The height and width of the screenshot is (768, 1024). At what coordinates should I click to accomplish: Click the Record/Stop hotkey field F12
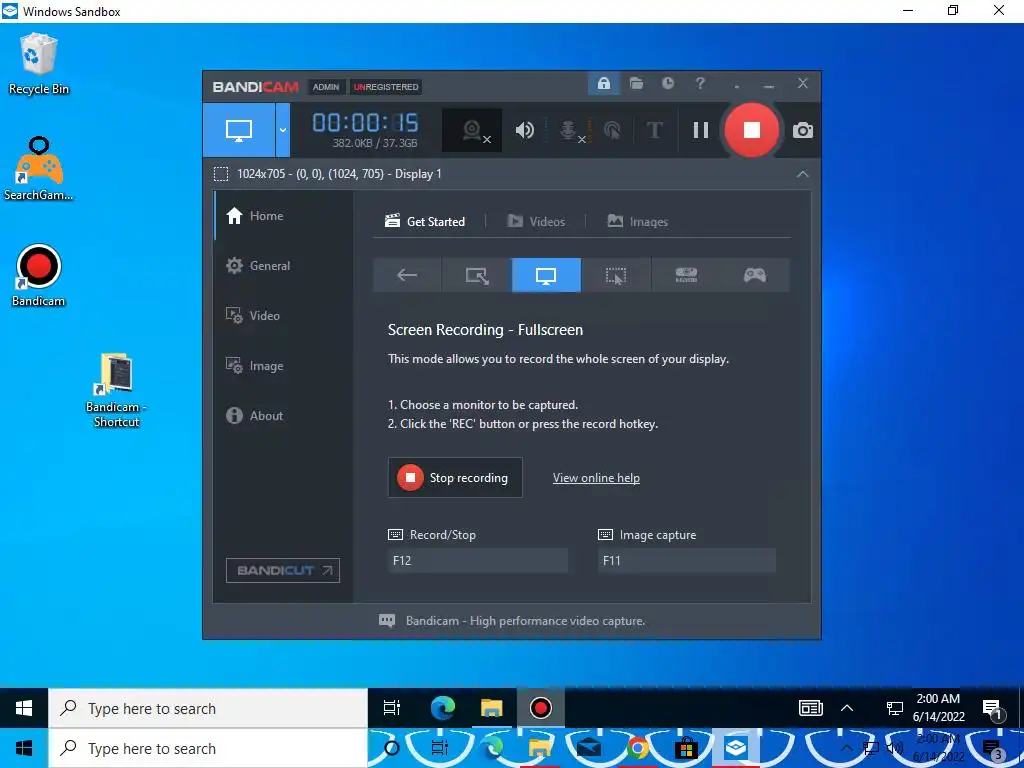click(x=477, y=560)
